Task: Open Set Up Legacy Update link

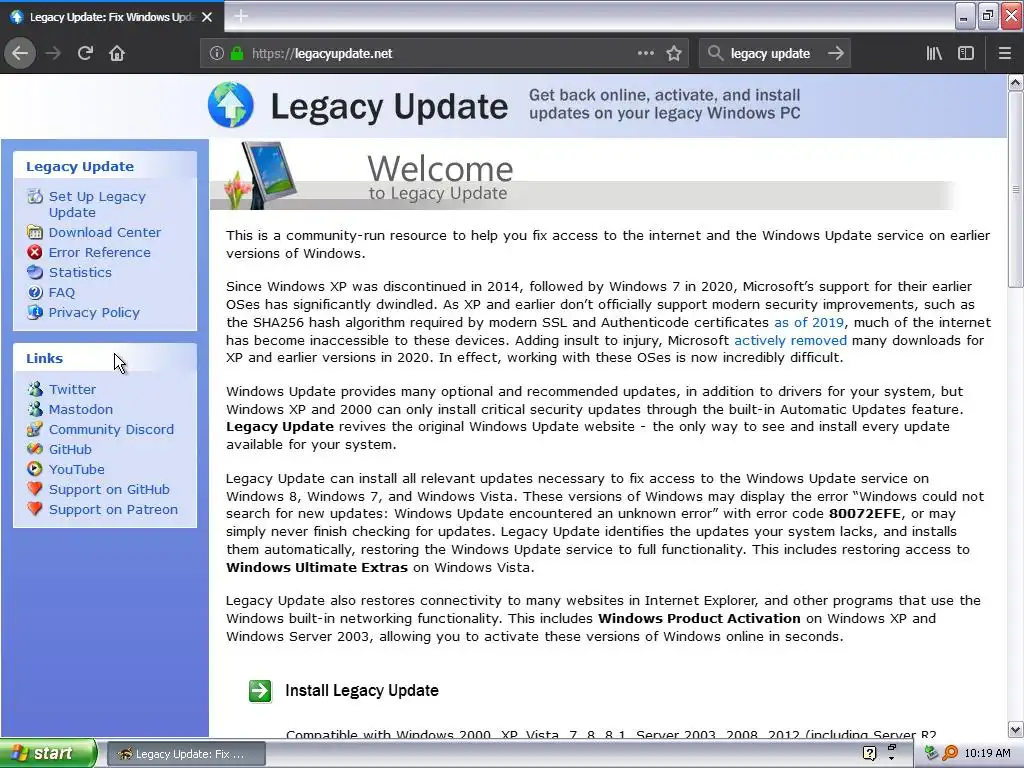Action: [97, 204]
